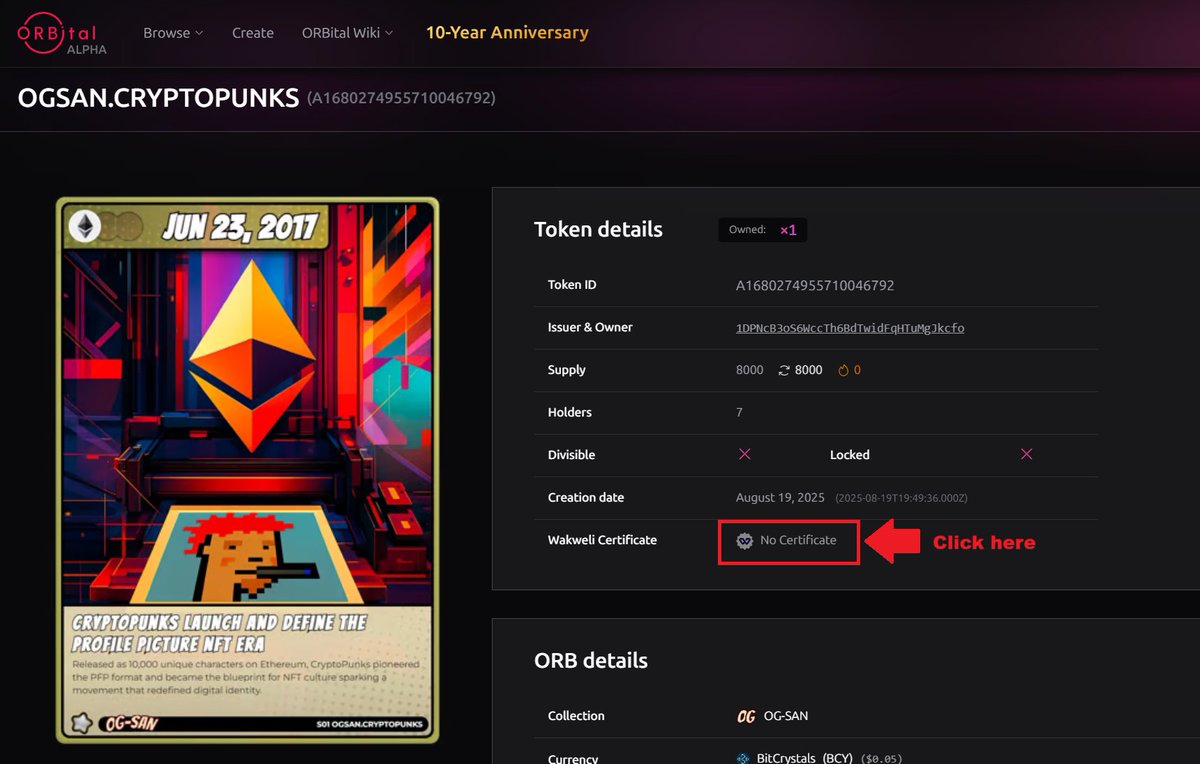1200x764 pixels.
Task: Click the ($0.05) price text
Action: point(881,759)
